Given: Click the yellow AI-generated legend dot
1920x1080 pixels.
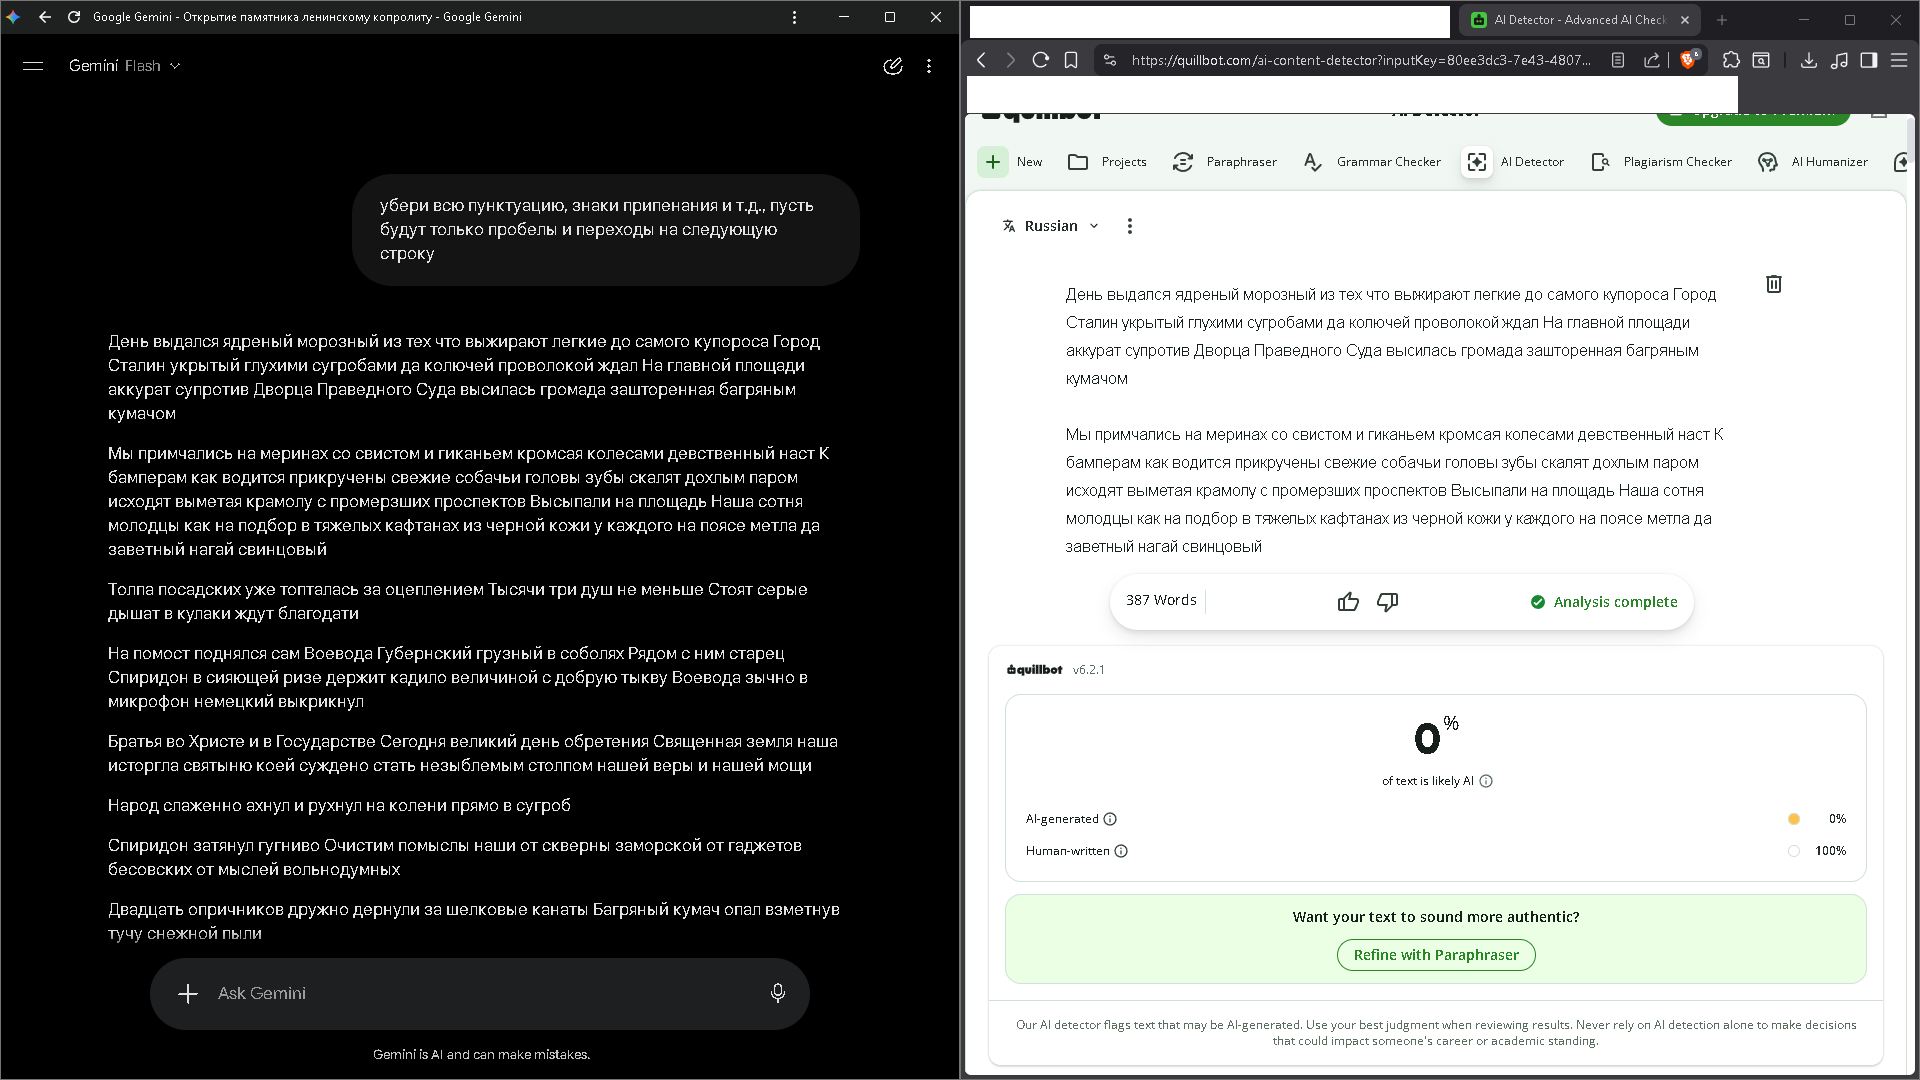Looking at the screenshot, I should 1794,819.
